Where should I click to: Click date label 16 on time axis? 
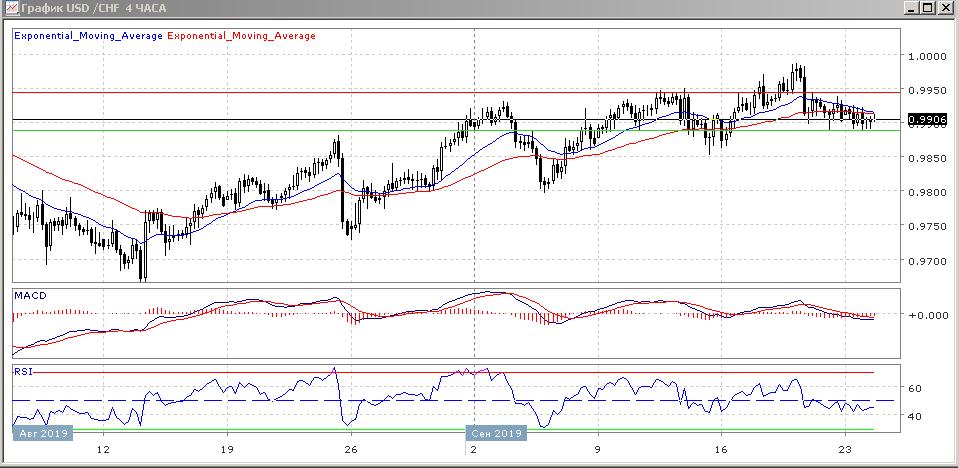721,450
